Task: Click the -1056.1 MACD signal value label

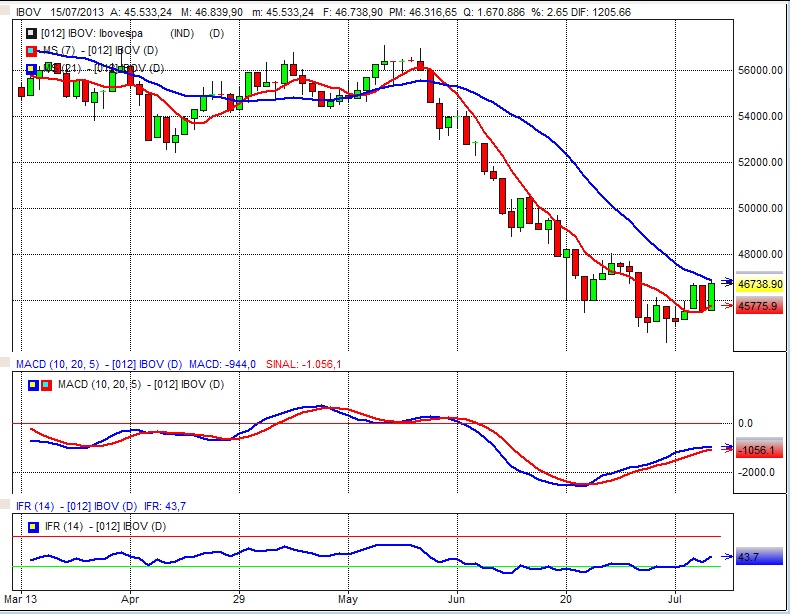Action: (x=759, y=451)
